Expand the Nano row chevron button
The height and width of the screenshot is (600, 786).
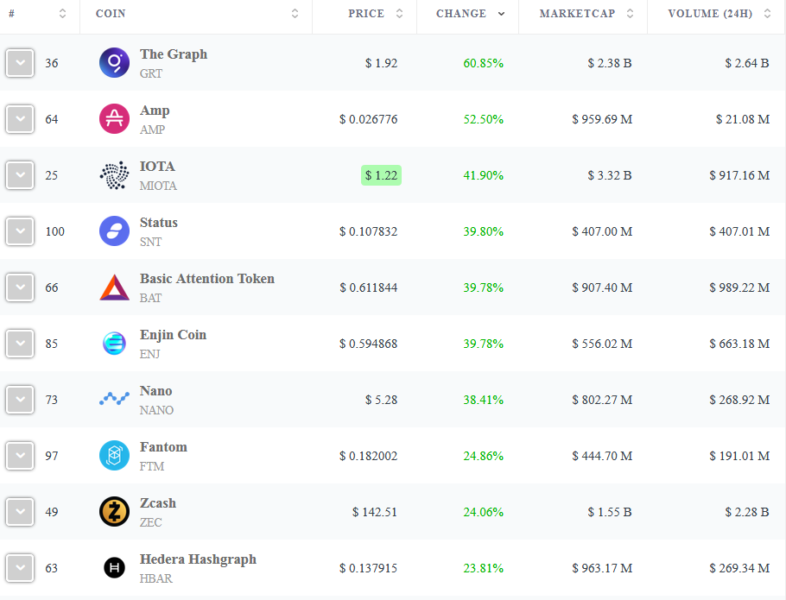click(x=20, y=399)
